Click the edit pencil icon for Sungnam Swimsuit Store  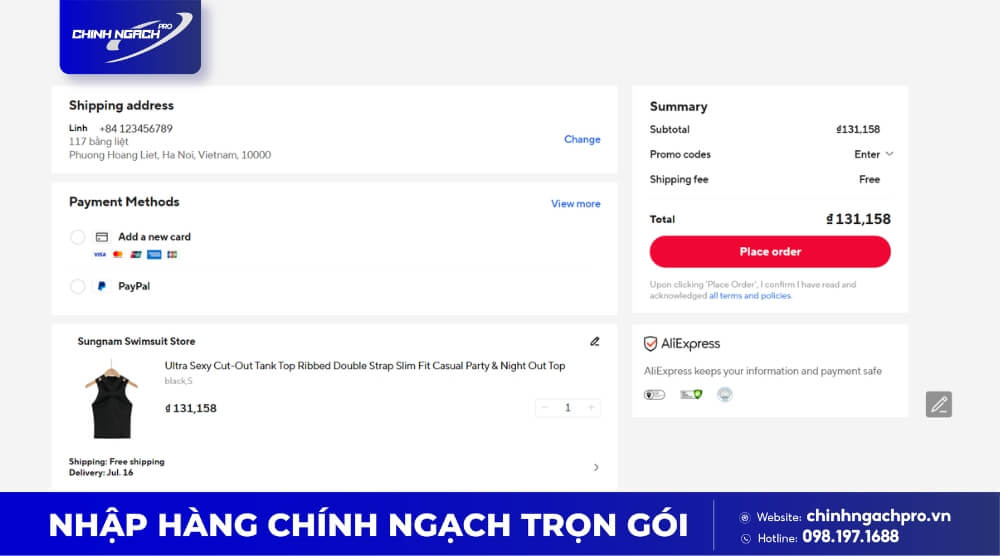tap(594, 342)
